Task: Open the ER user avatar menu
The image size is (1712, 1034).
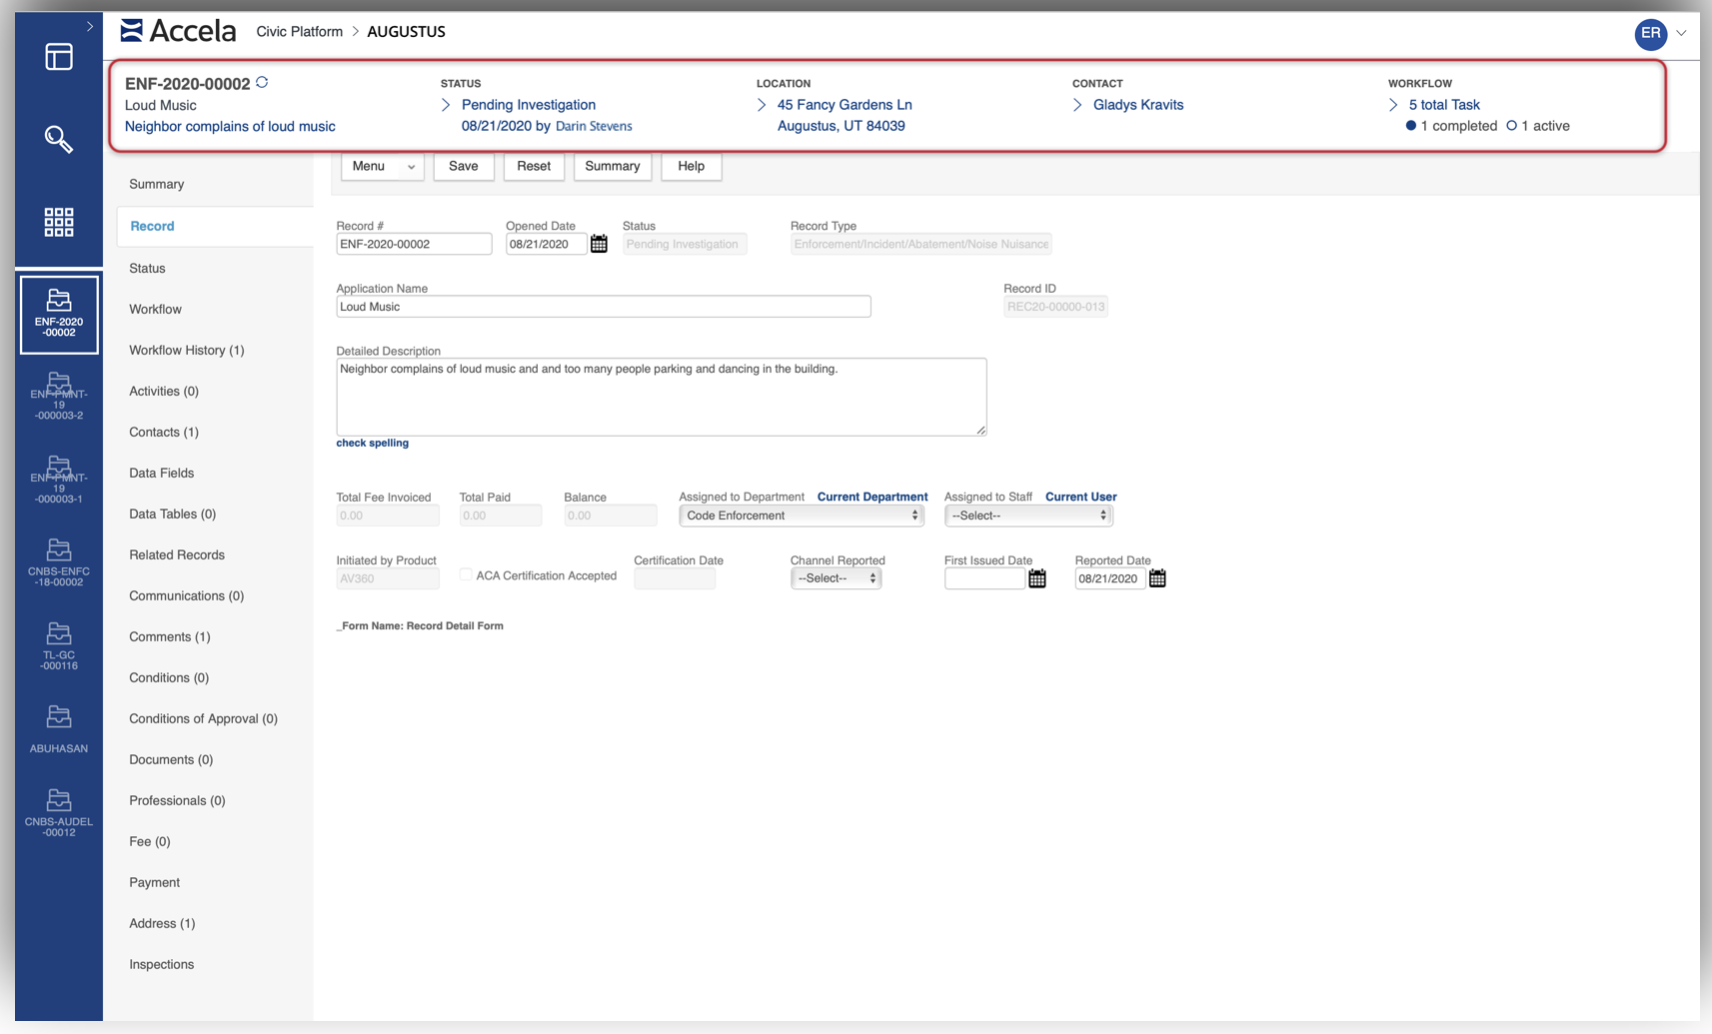Action: [x=1650, y=33]
